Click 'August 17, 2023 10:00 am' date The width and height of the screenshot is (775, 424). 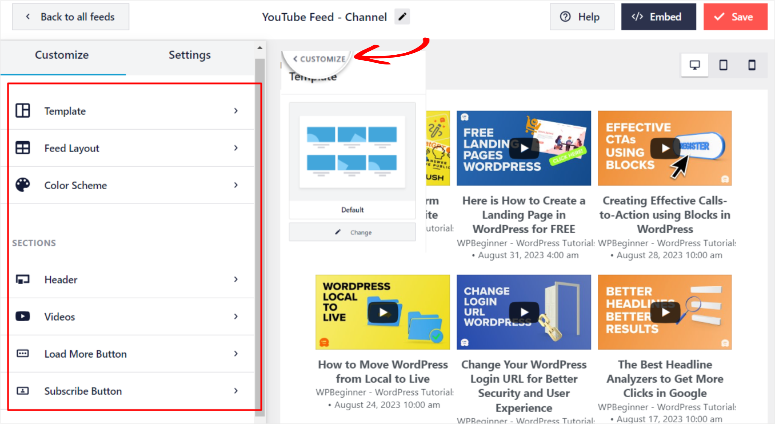coord(669,419)
